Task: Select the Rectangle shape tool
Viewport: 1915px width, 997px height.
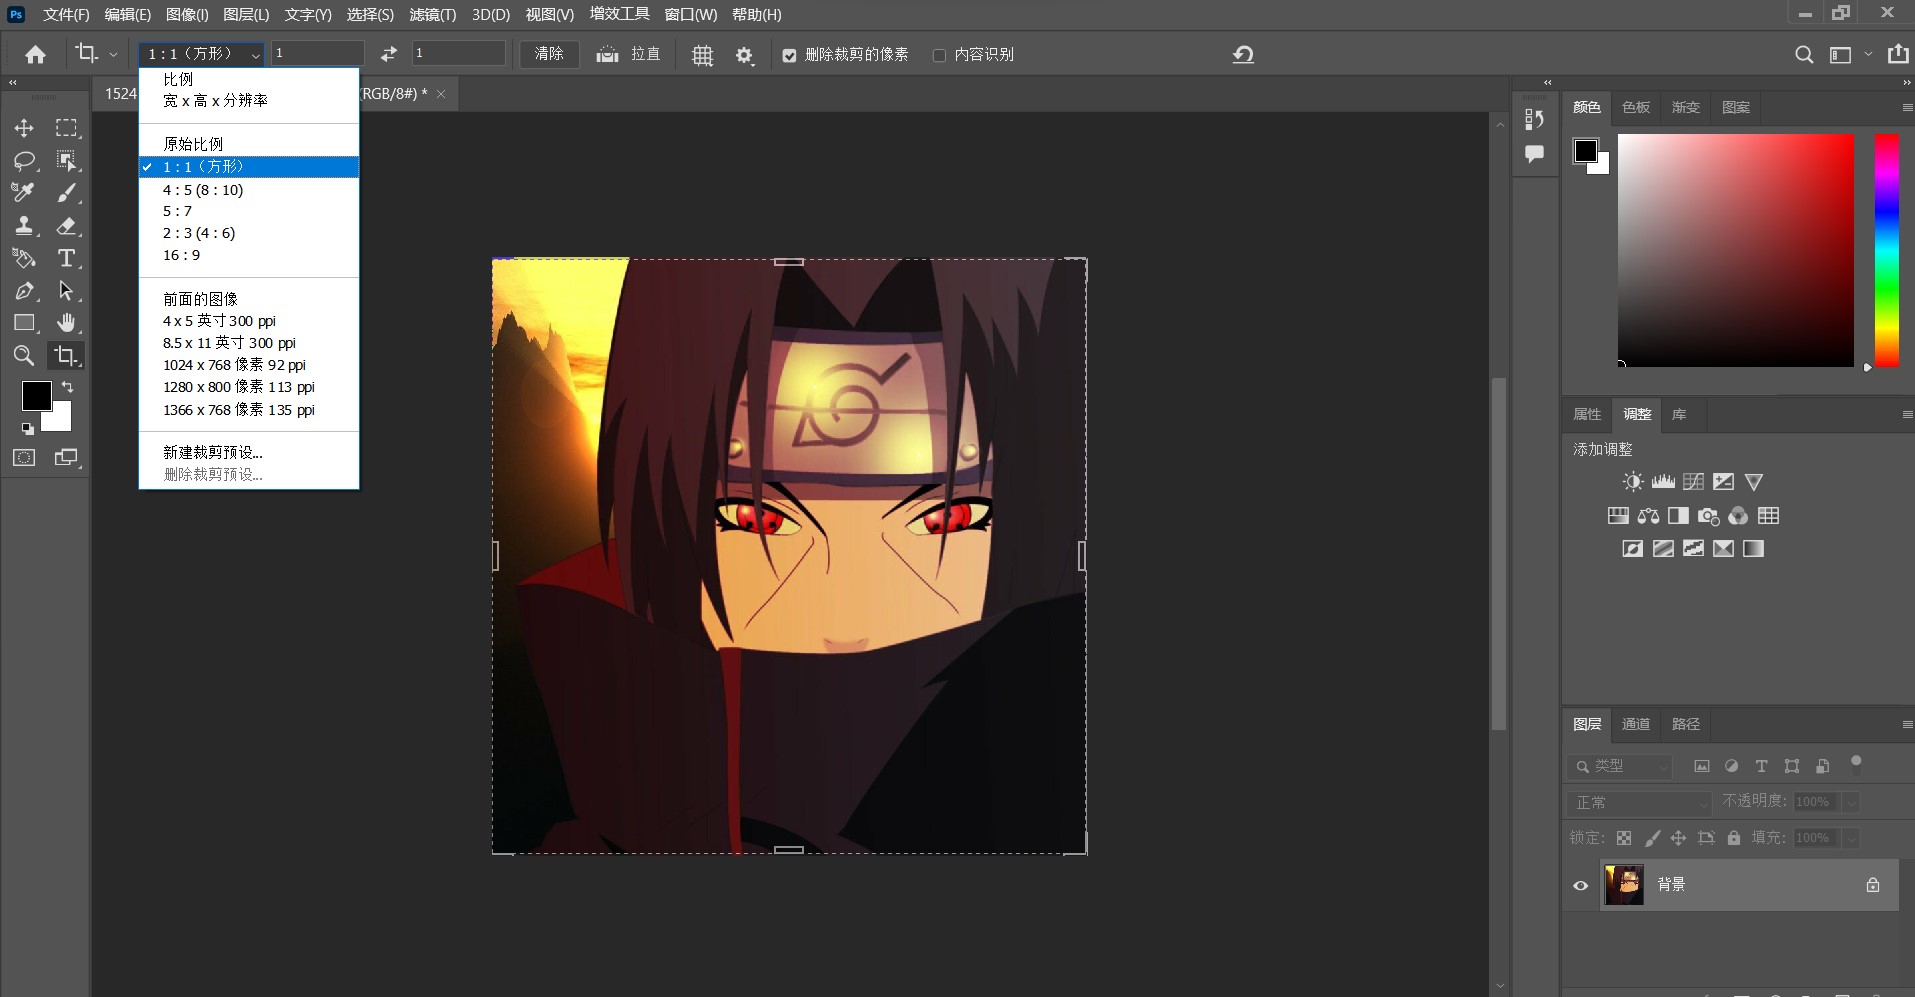Action: coord(24,323)
